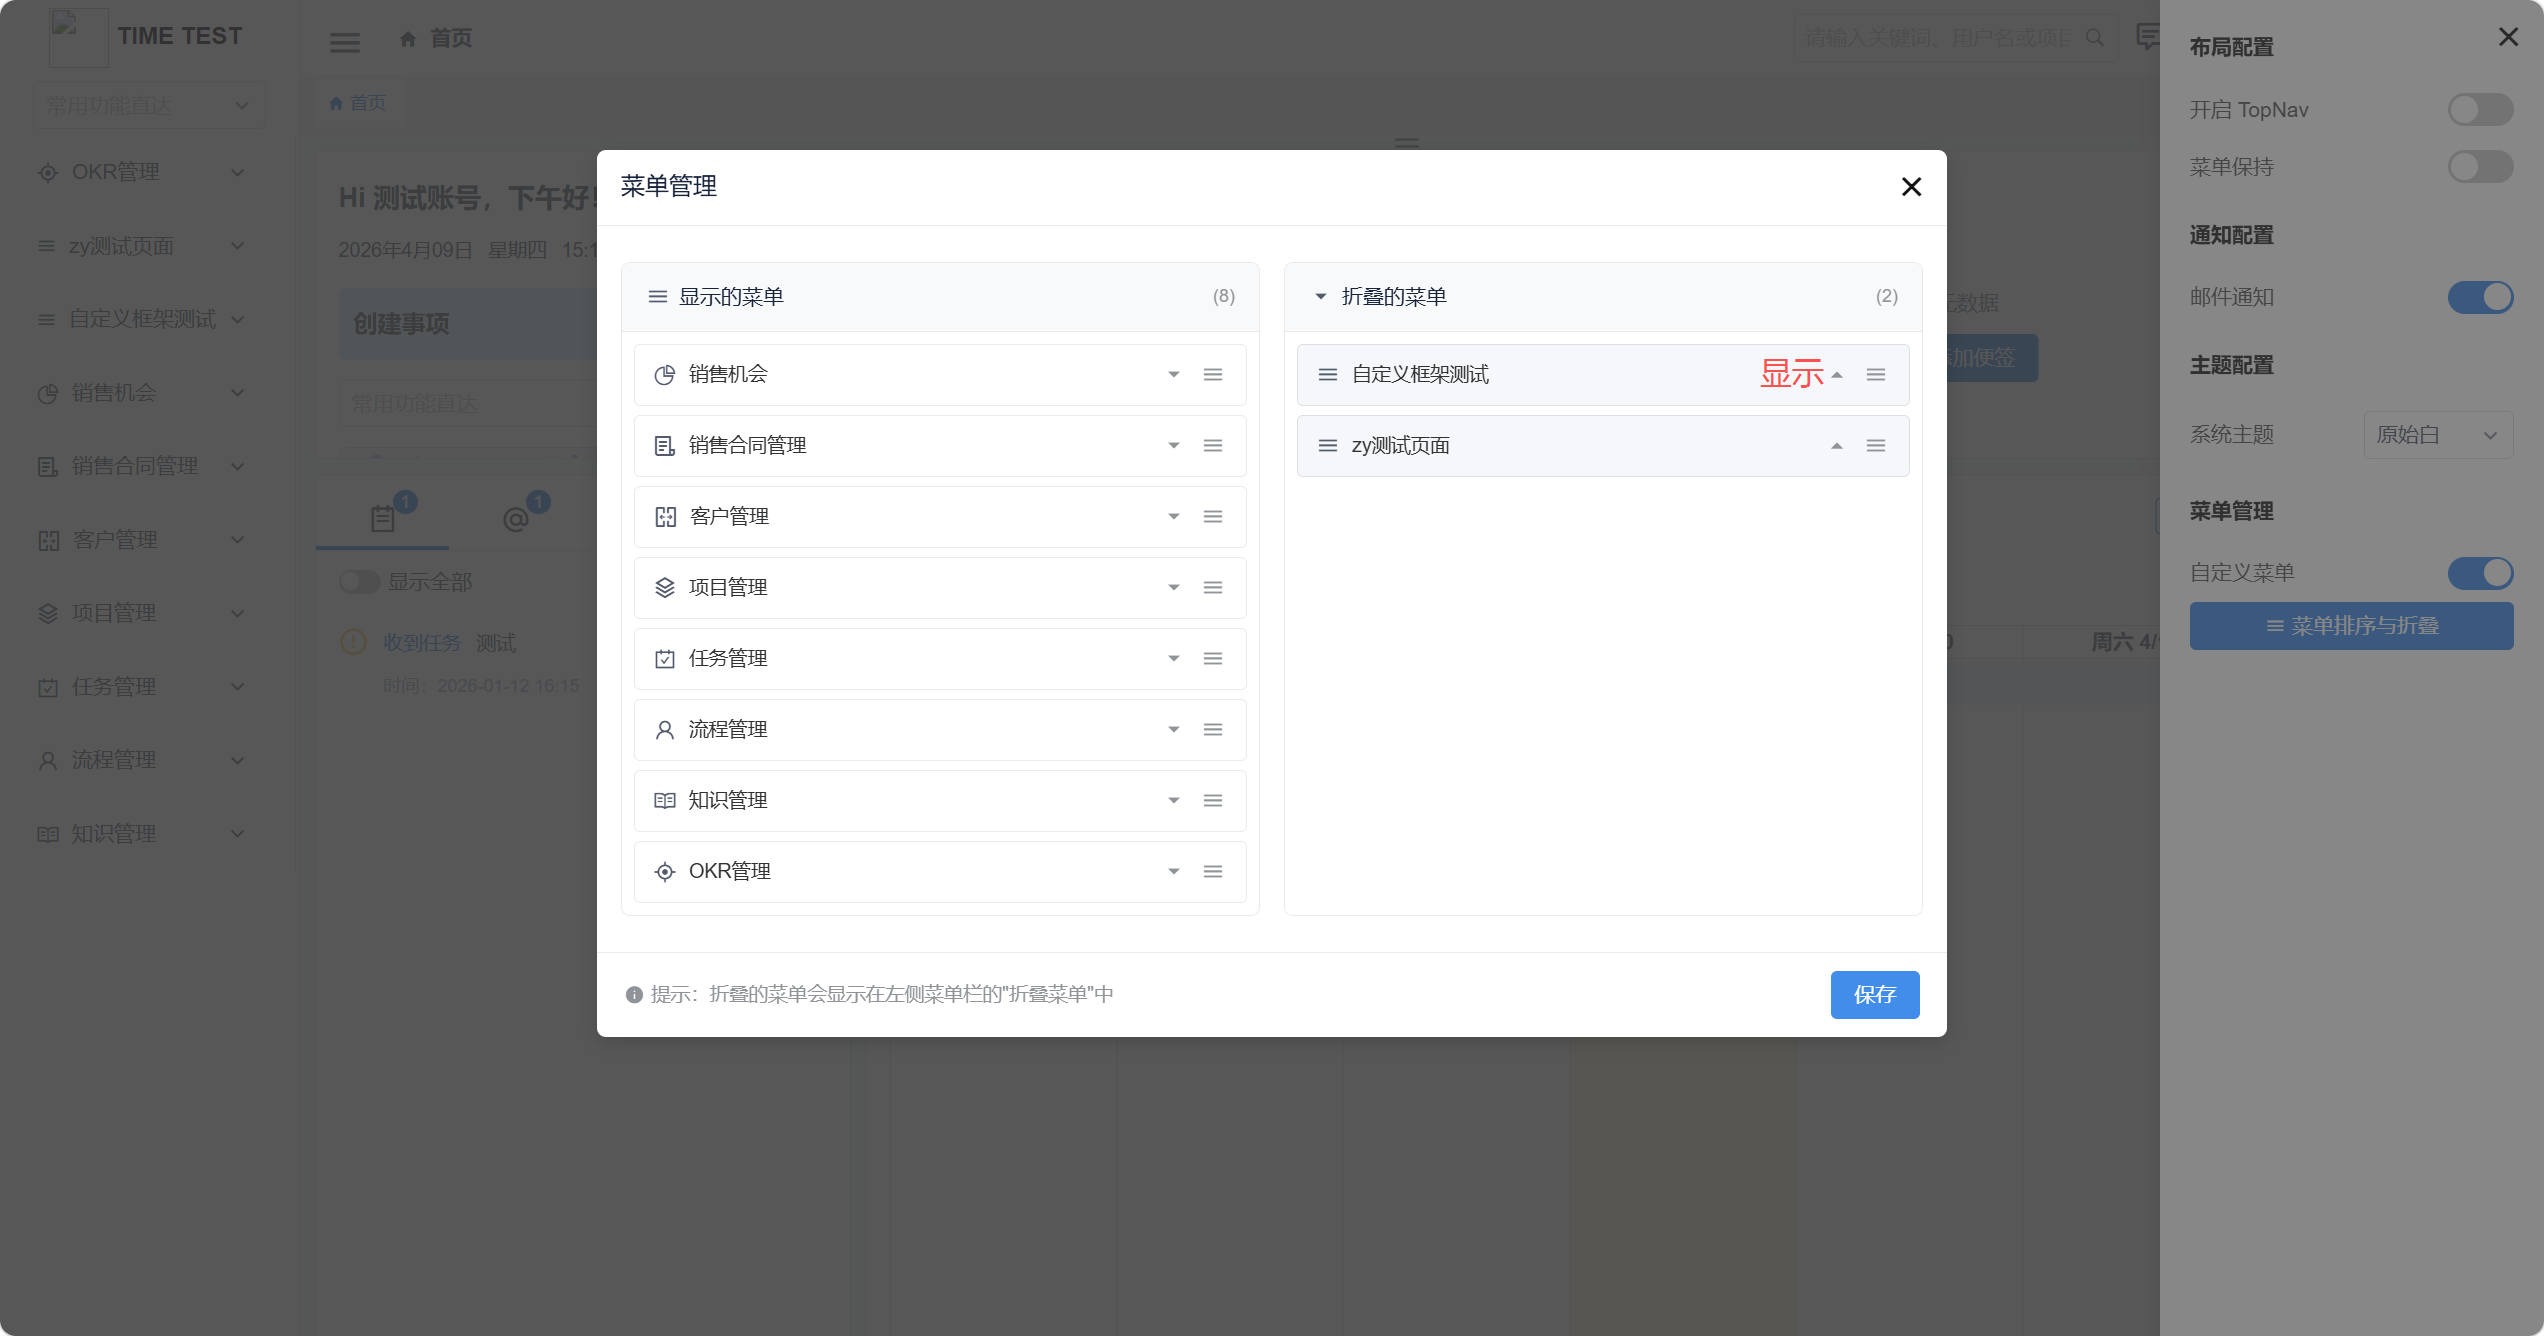
Task: Fold the 销售机会 menu using its down arrow
Action: click(1174, 375)
